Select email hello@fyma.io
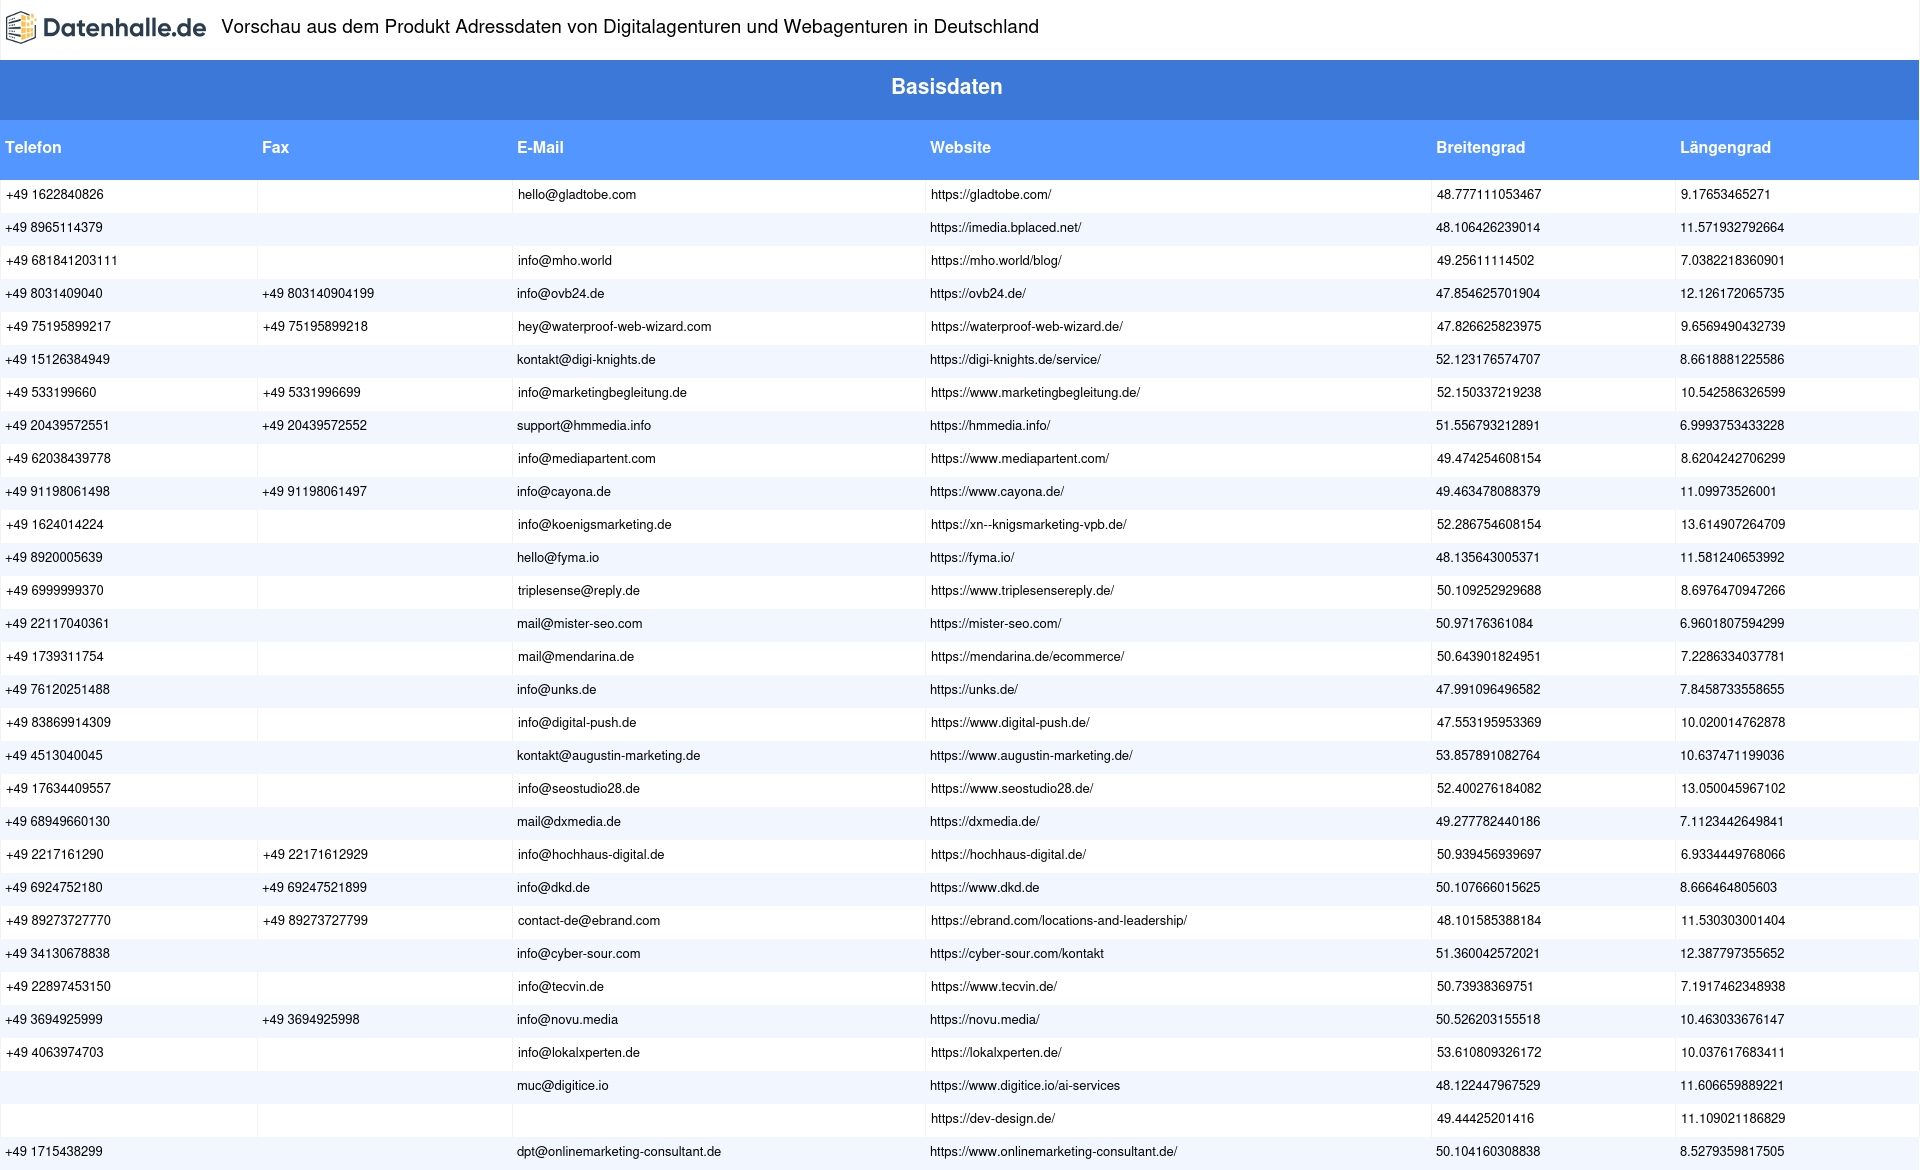The image size is (1920, 1170). (558, 558)
